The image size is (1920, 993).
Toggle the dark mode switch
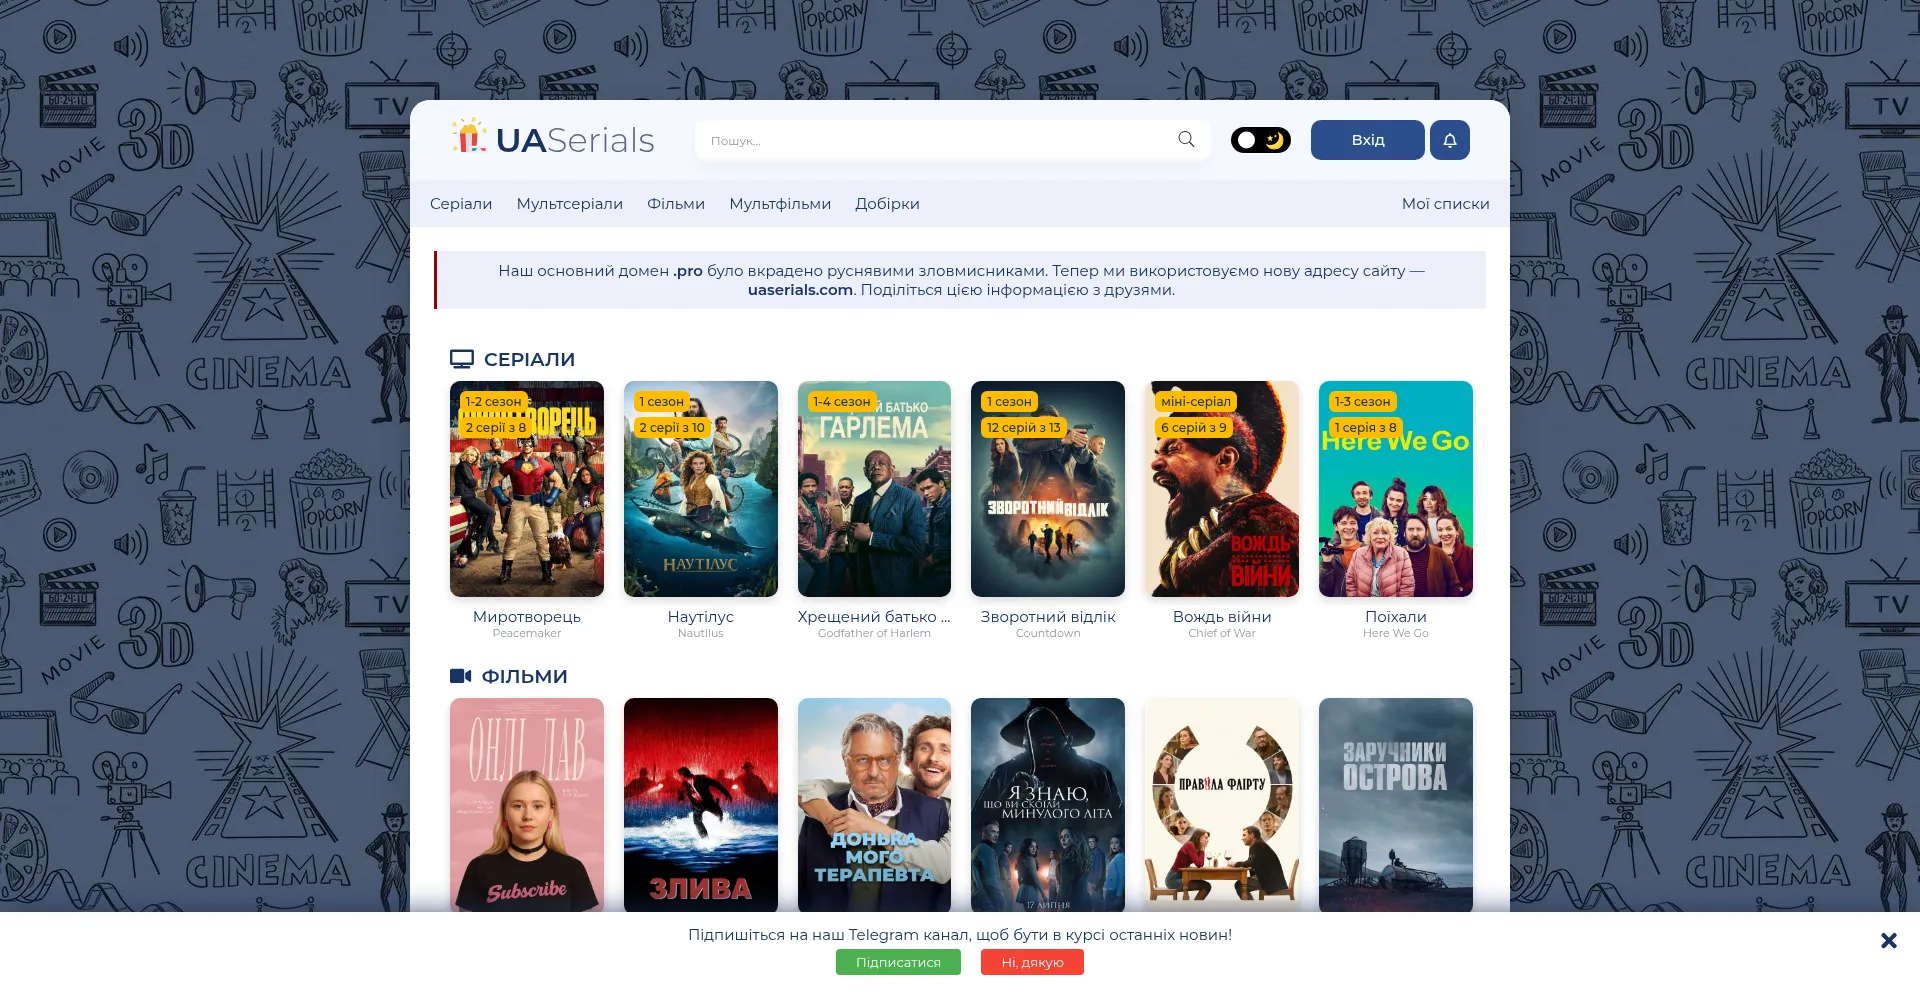pos(1260,140)
